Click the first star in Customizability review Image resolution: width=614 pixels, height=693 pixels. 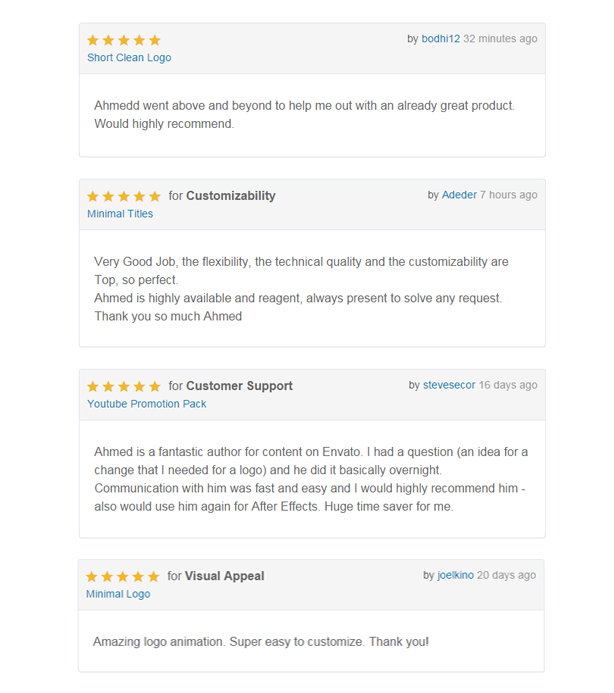[x=93, y=197]
